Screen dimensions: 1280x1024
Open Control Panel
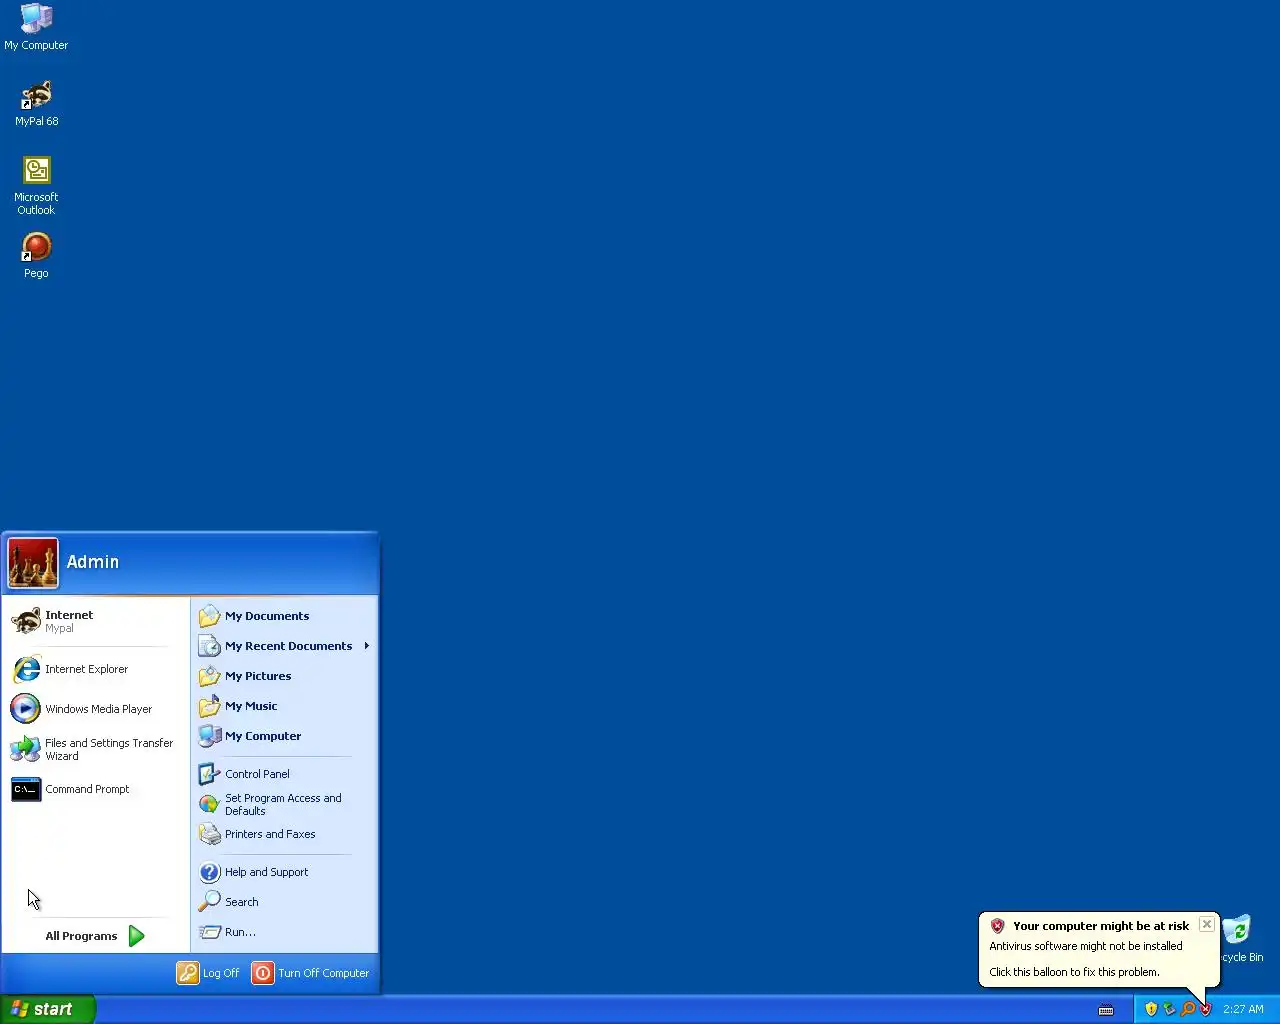pyautogui.click(x=284, y=774)
